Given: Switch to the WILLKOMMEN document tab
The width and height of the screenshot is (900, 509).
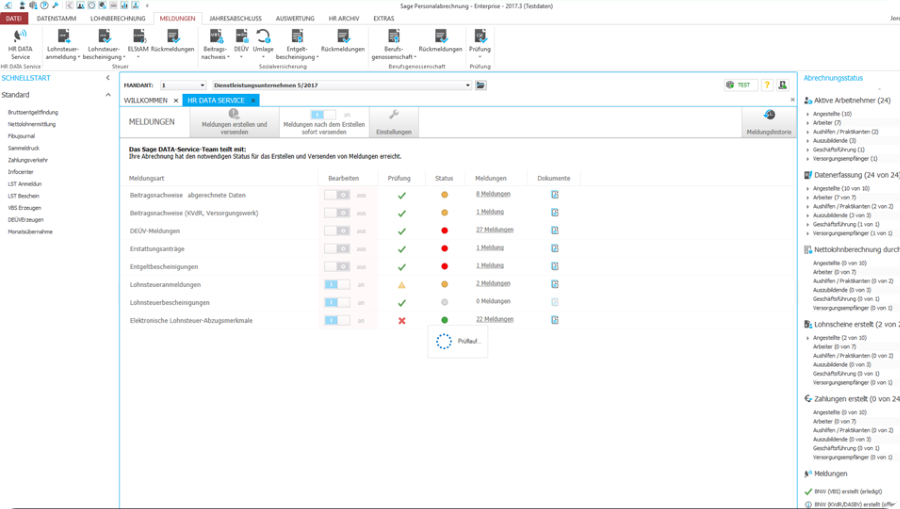Looking at the screenshot, I should (146, 100).
